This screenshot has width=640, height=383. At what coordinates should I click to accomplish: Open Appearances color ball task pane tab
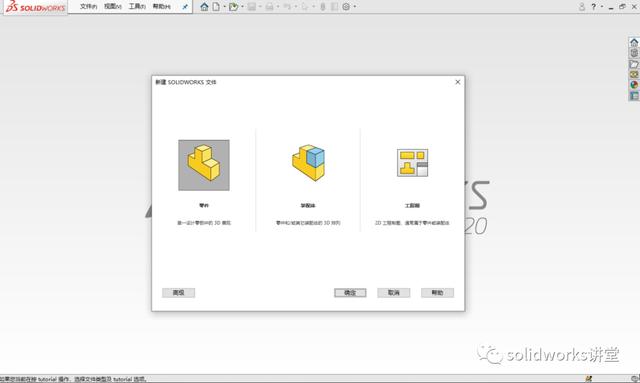pos(634,85)
